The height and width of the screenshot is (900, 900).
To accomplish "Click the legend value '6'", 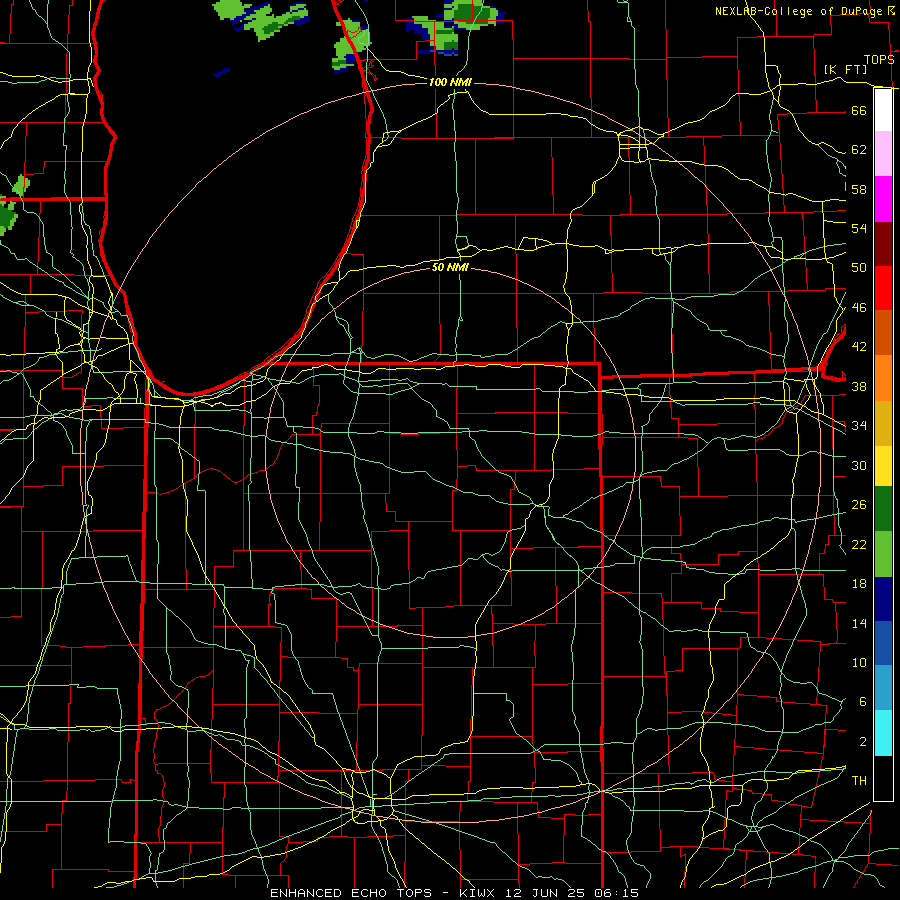I will point(862,702).
